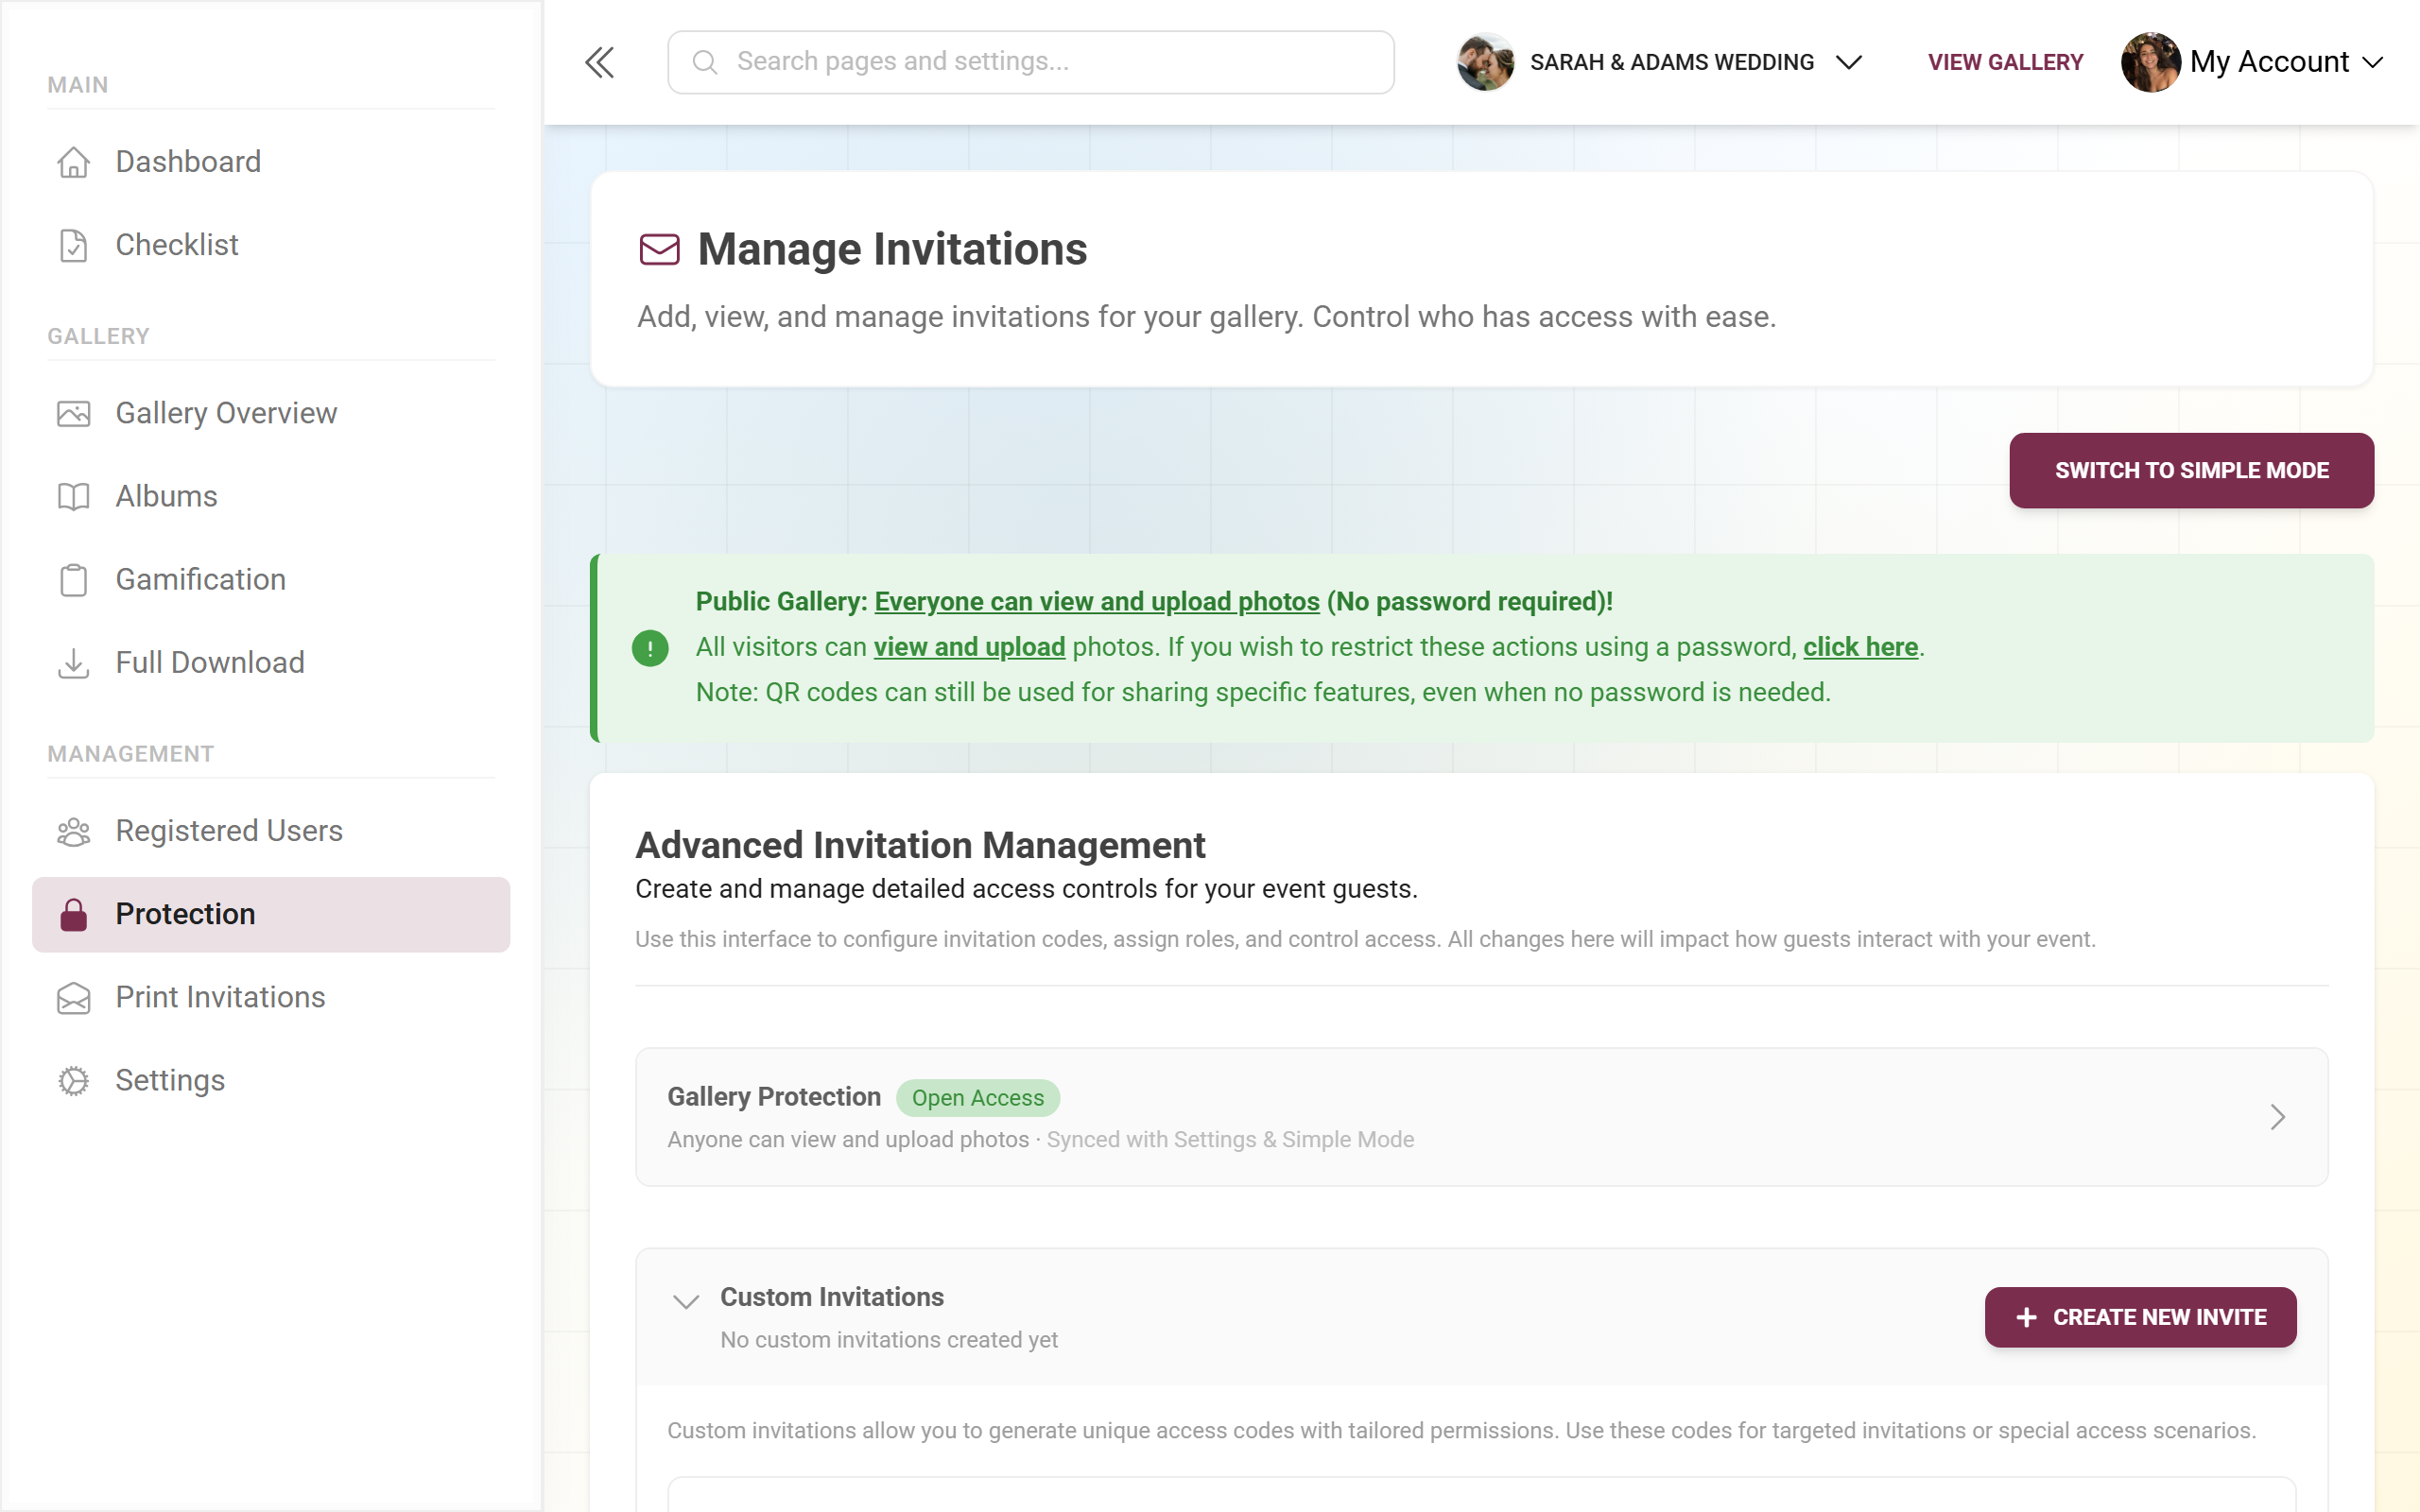This screenshot has height=1512, width=2420.
Task: Go to Gallery Overview
Action: point(271,413)
